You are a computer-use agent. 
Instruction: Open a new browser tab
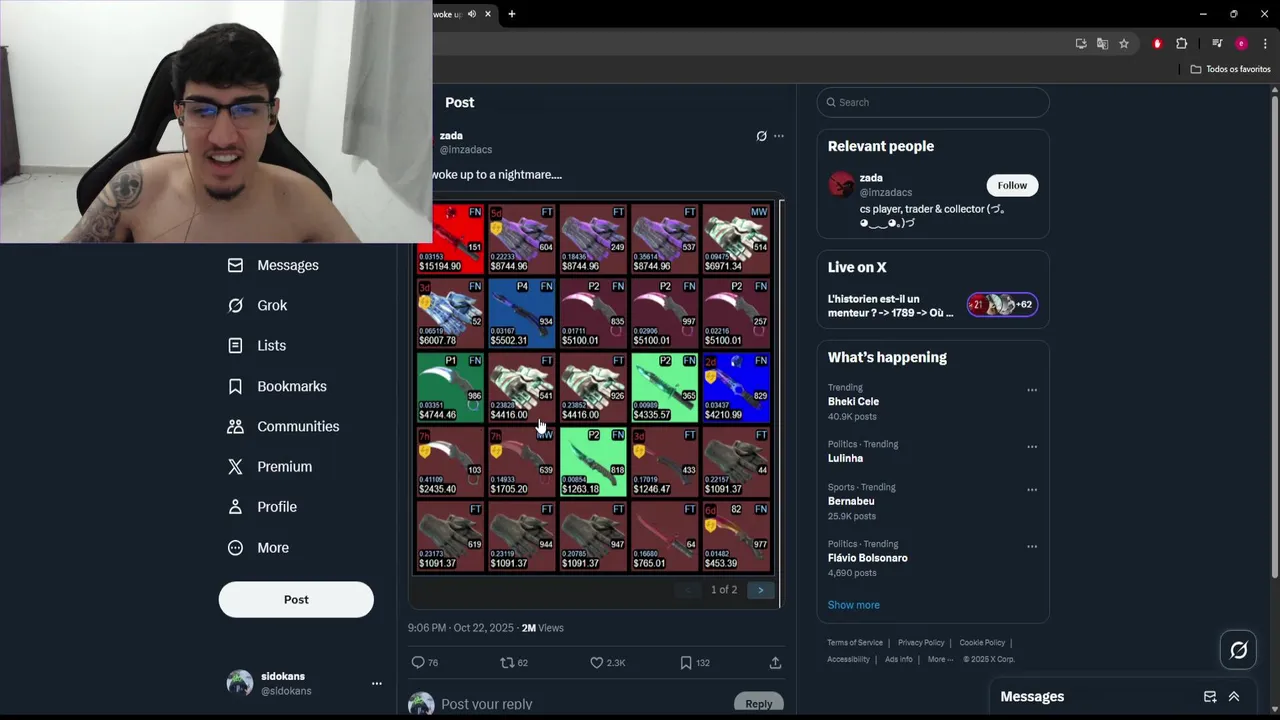[511, 14]
